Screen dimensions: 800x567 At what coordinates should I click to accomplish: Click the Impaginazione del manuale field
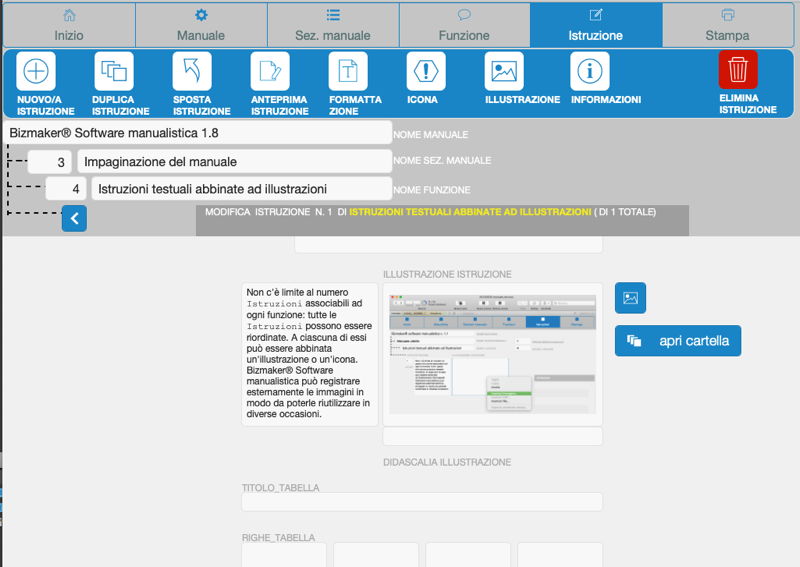tap(235, 162)
